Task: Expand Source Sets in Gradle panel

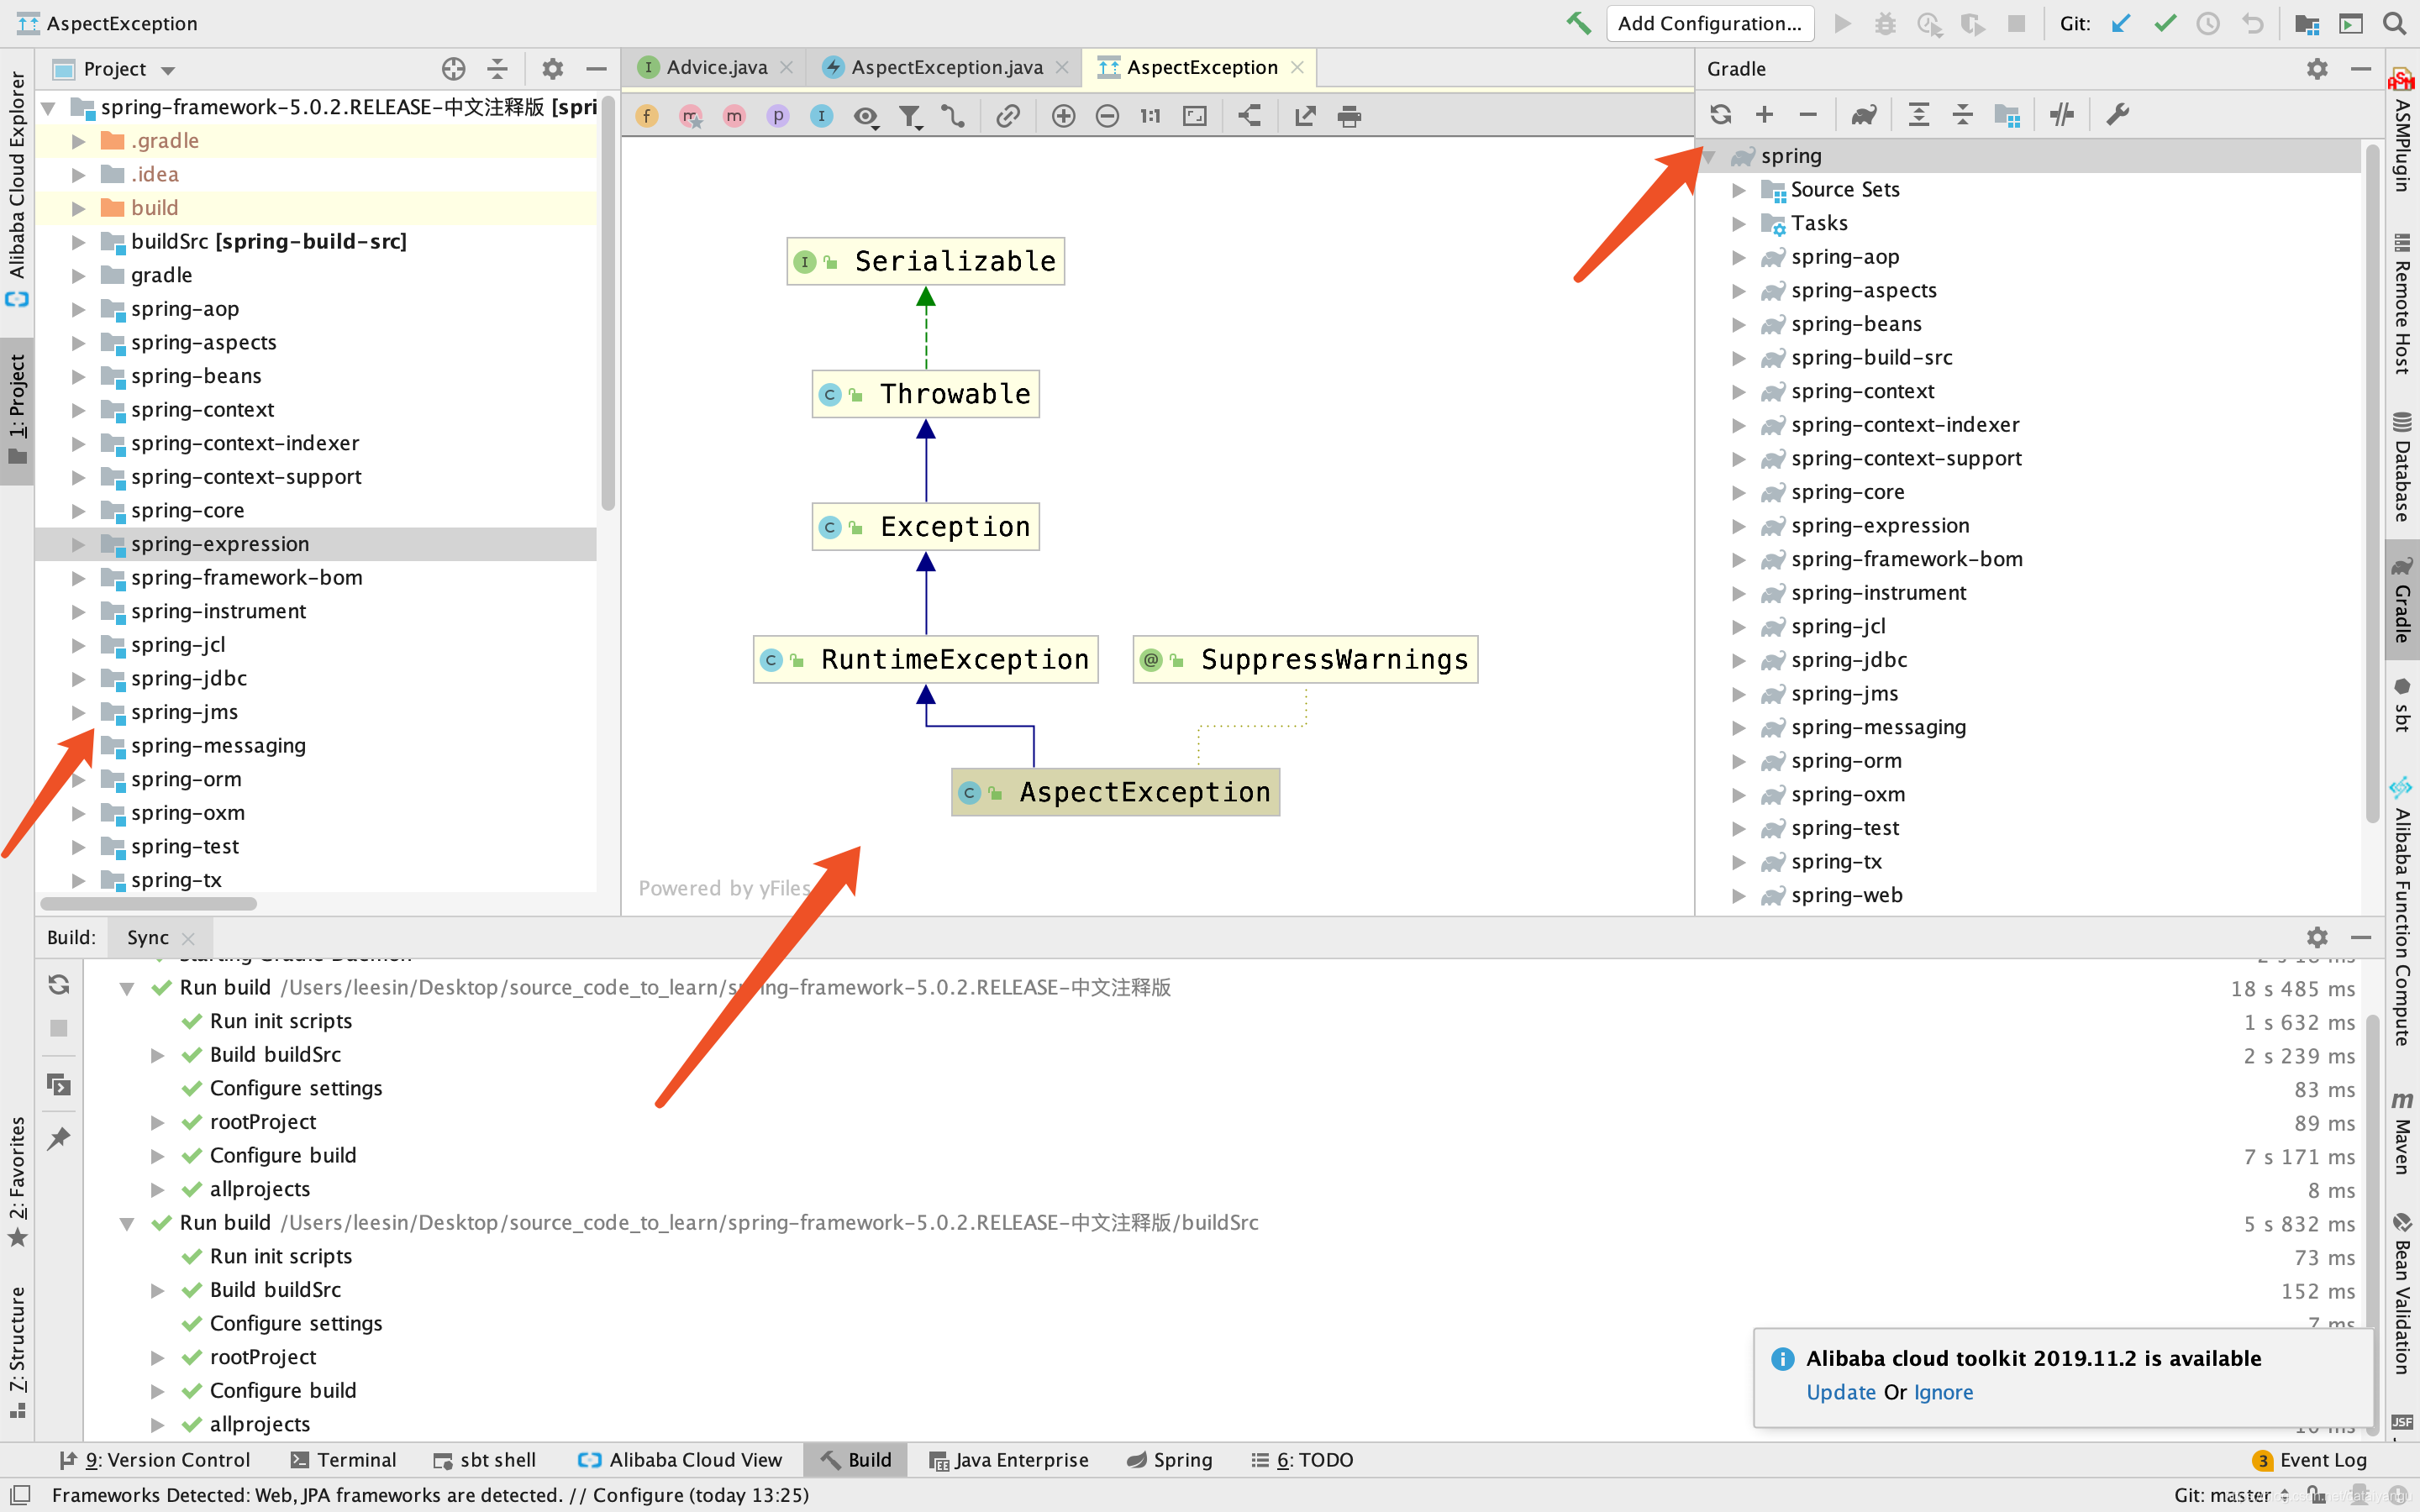Action: point(1739,189)
